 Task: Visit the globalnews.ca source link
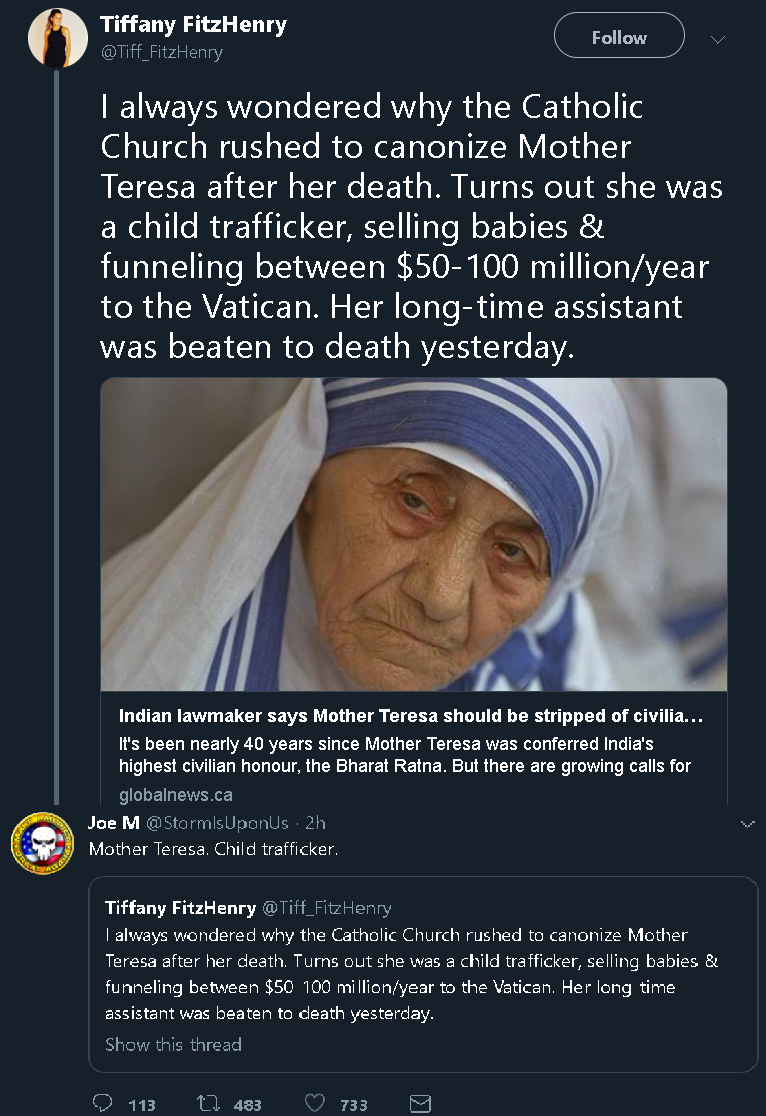click(175, 795)
